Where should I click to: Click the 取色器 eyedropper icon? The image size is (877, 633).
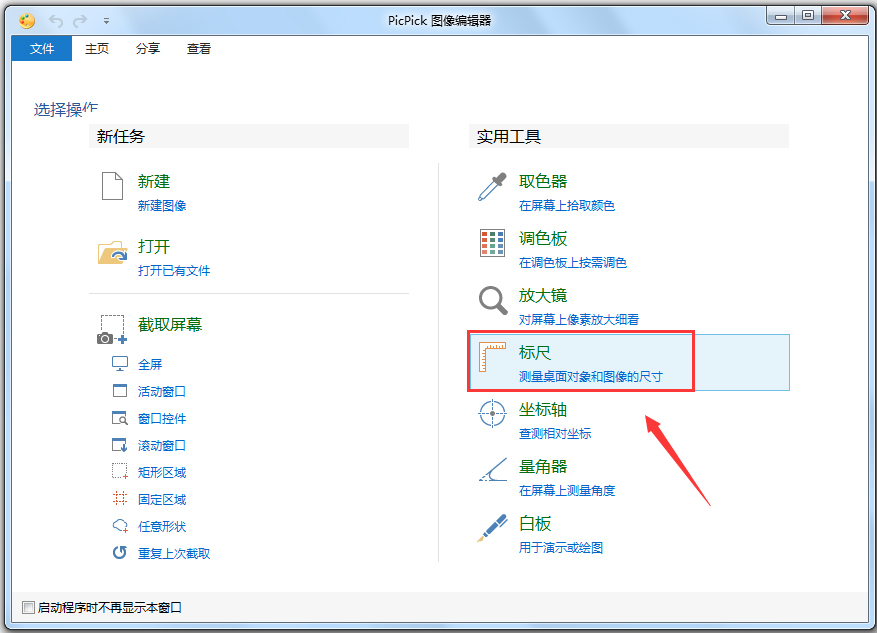pos(492,187)
